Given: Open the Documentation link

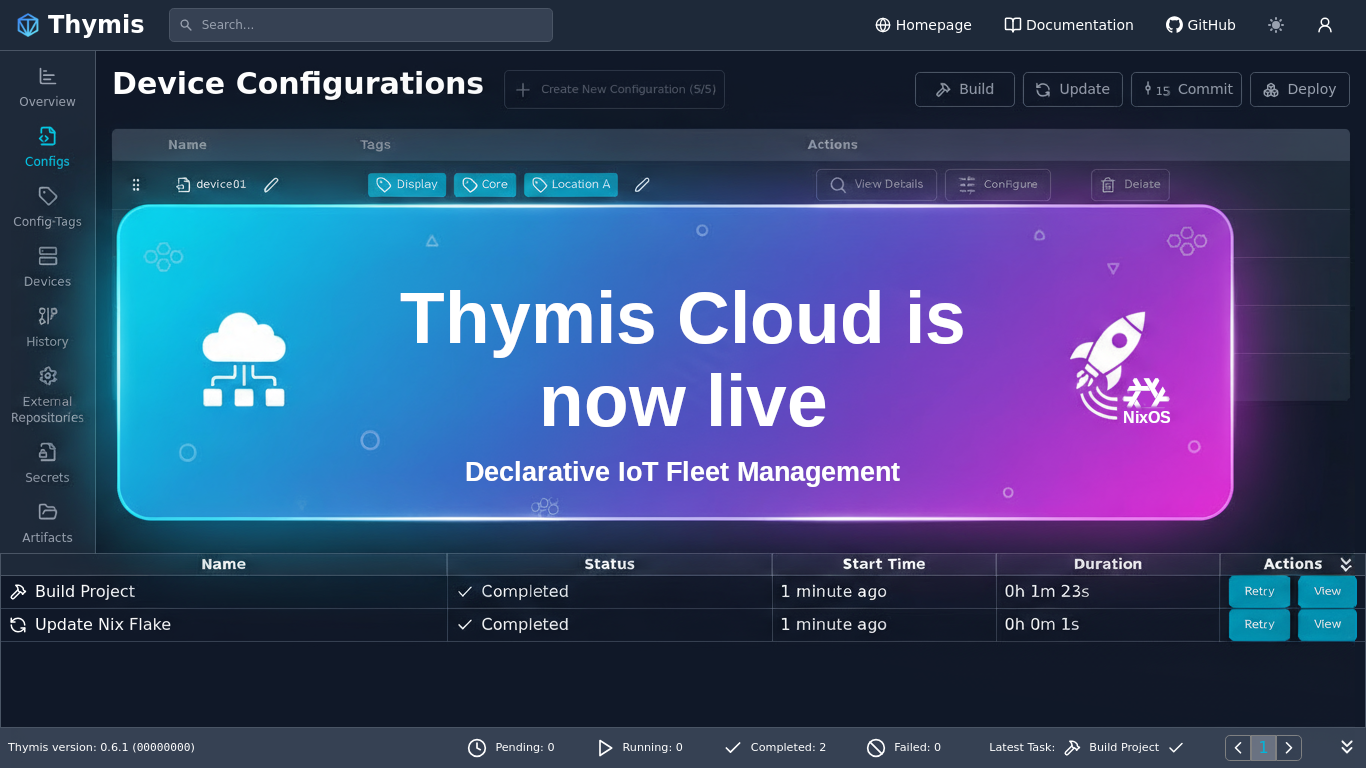Looking at the screenshot, I should coord(1069,25).
